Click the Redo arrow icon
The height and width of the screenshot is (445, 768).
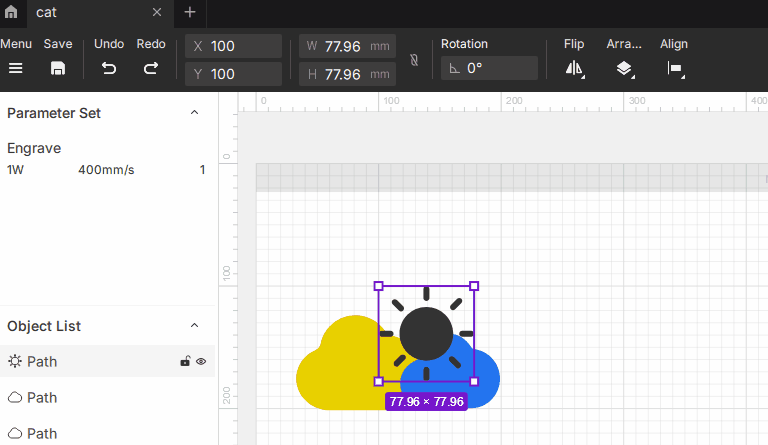click(151, 68)
